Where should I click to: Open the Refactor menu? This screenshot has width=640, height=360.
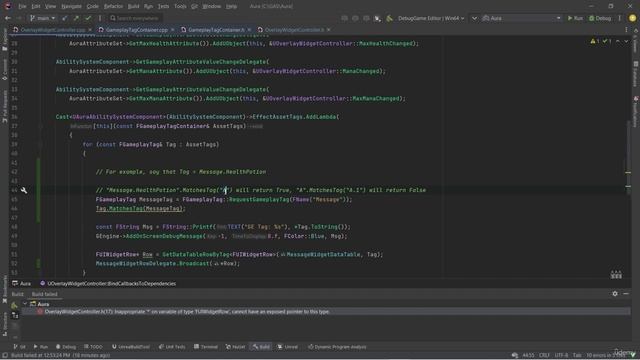tap(113, 7)
